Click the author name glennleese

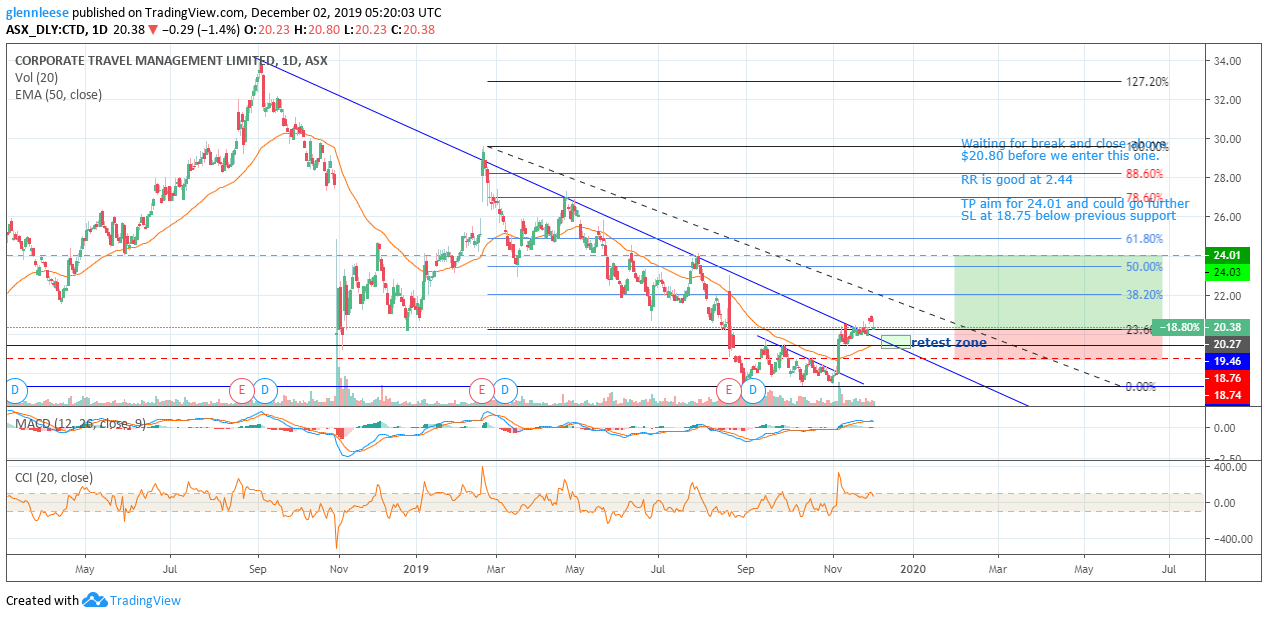click(x=36, y=13)
